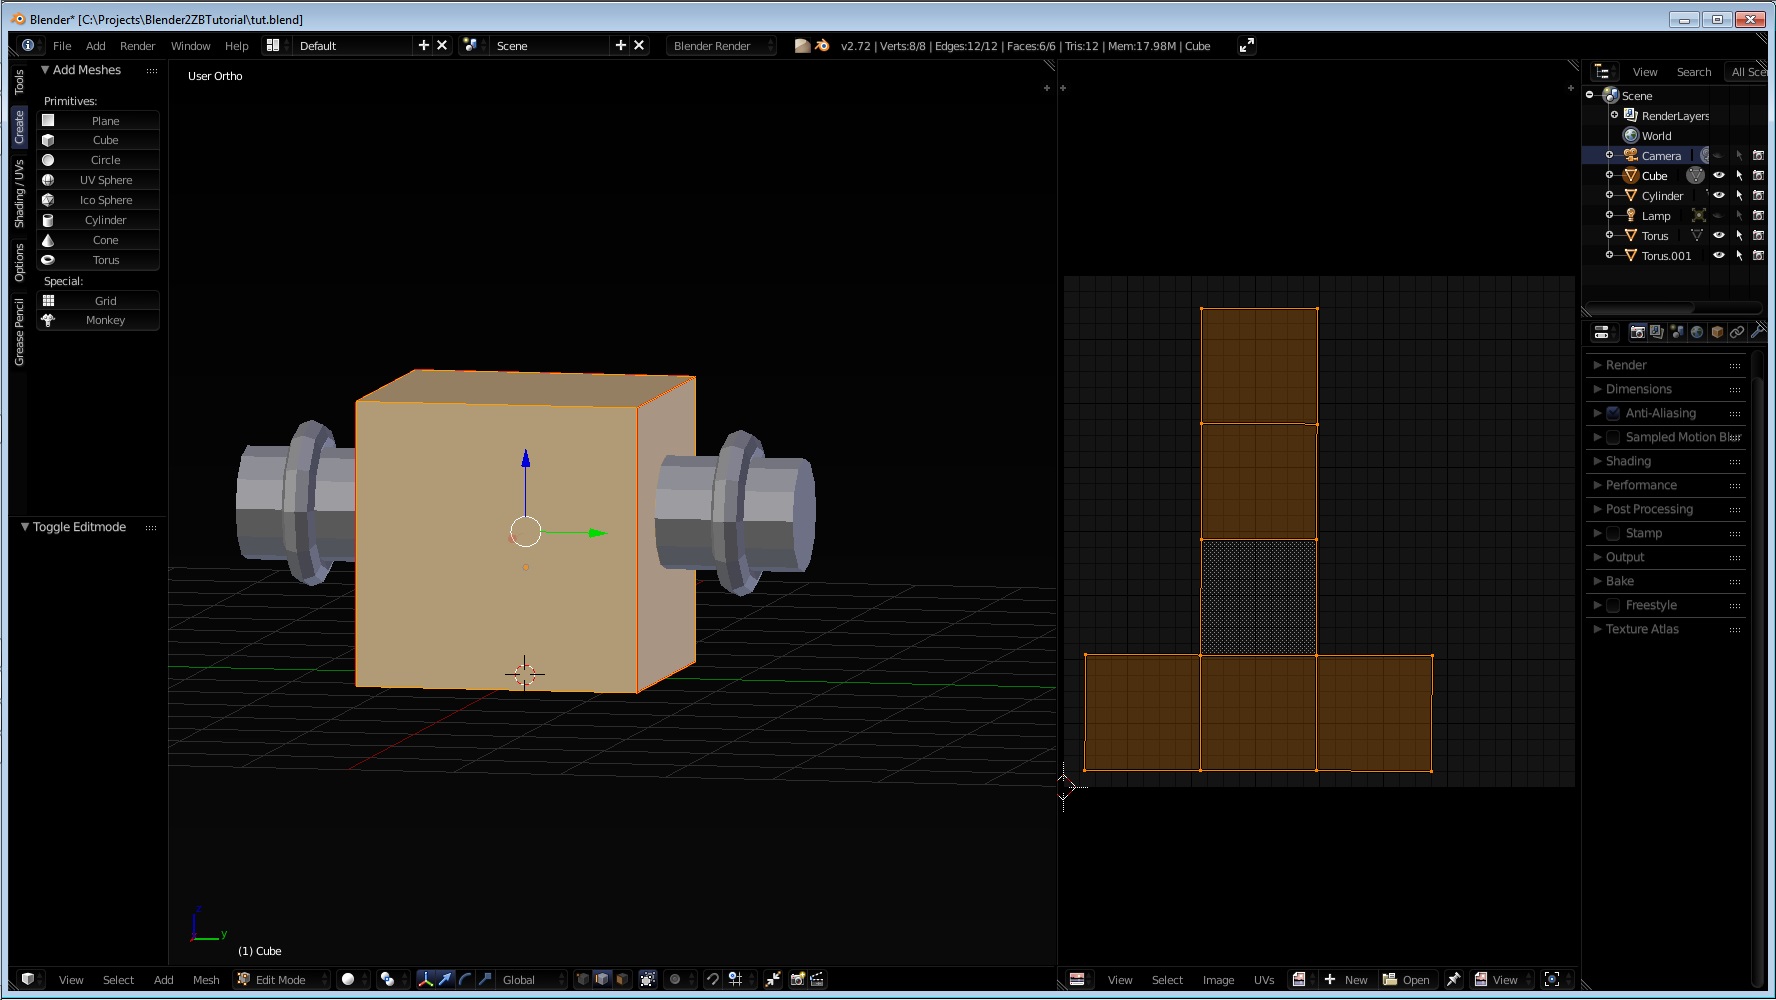Screen dimensions: 1776x1000
Task: Toggle full-screen view icon in info header
Action: (1246, 46)
